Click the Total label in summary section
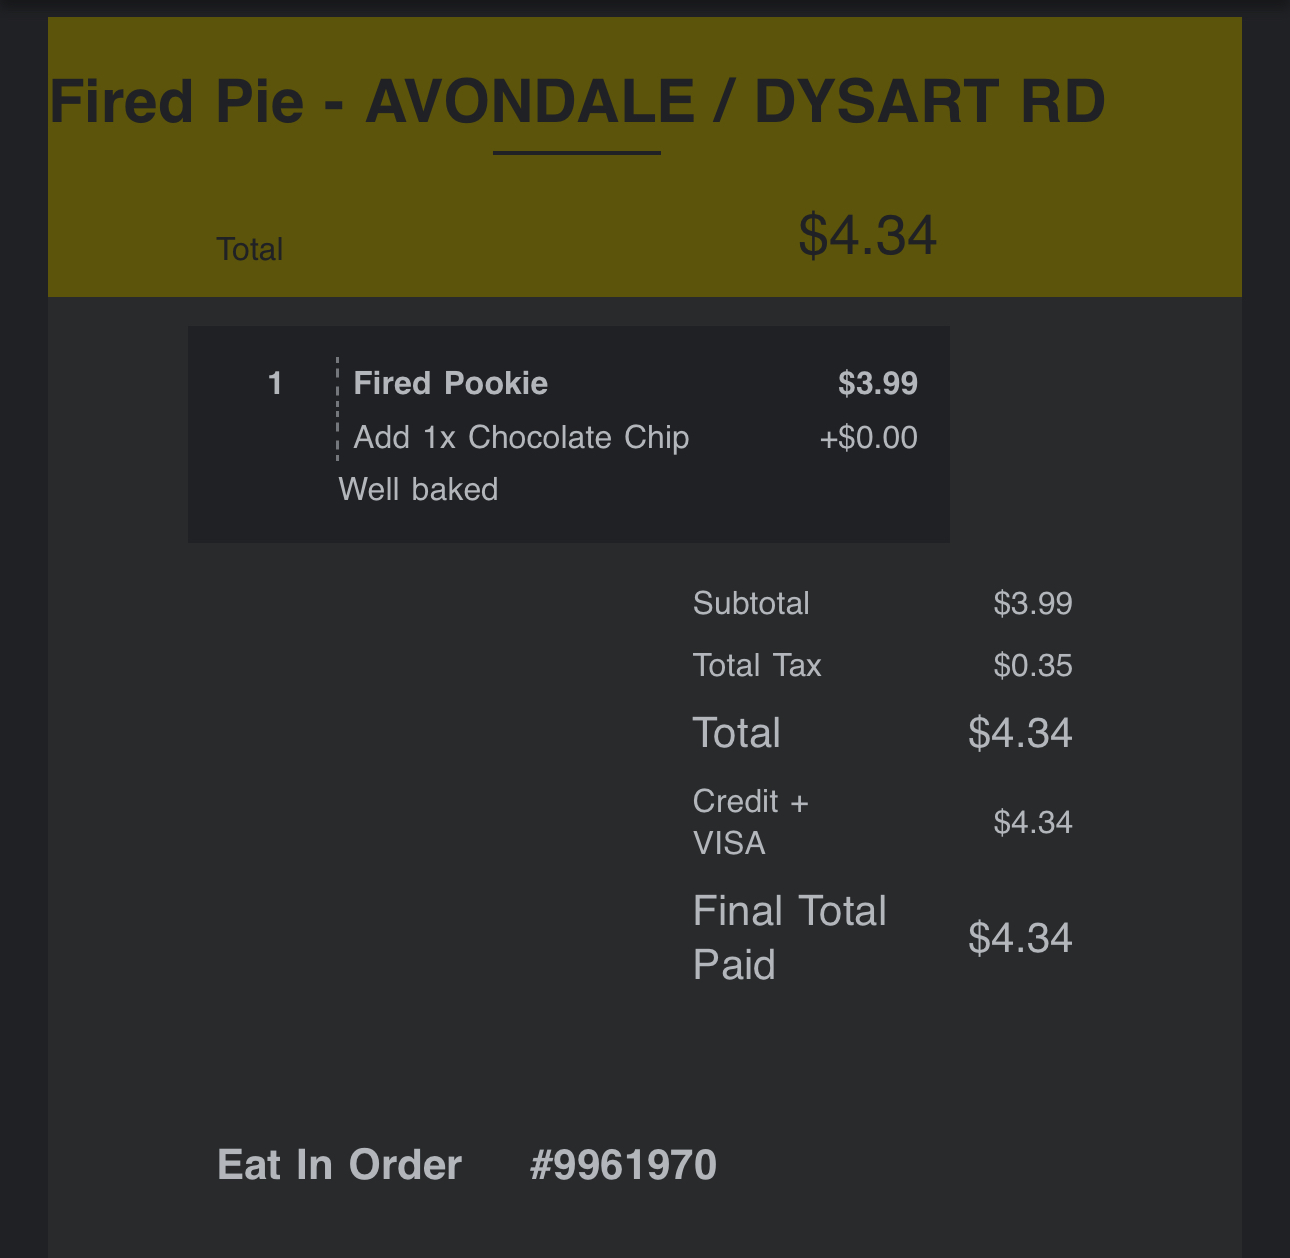This screenshot has height=1258, width=1290. pyautogui.click(x=737, y=733)
